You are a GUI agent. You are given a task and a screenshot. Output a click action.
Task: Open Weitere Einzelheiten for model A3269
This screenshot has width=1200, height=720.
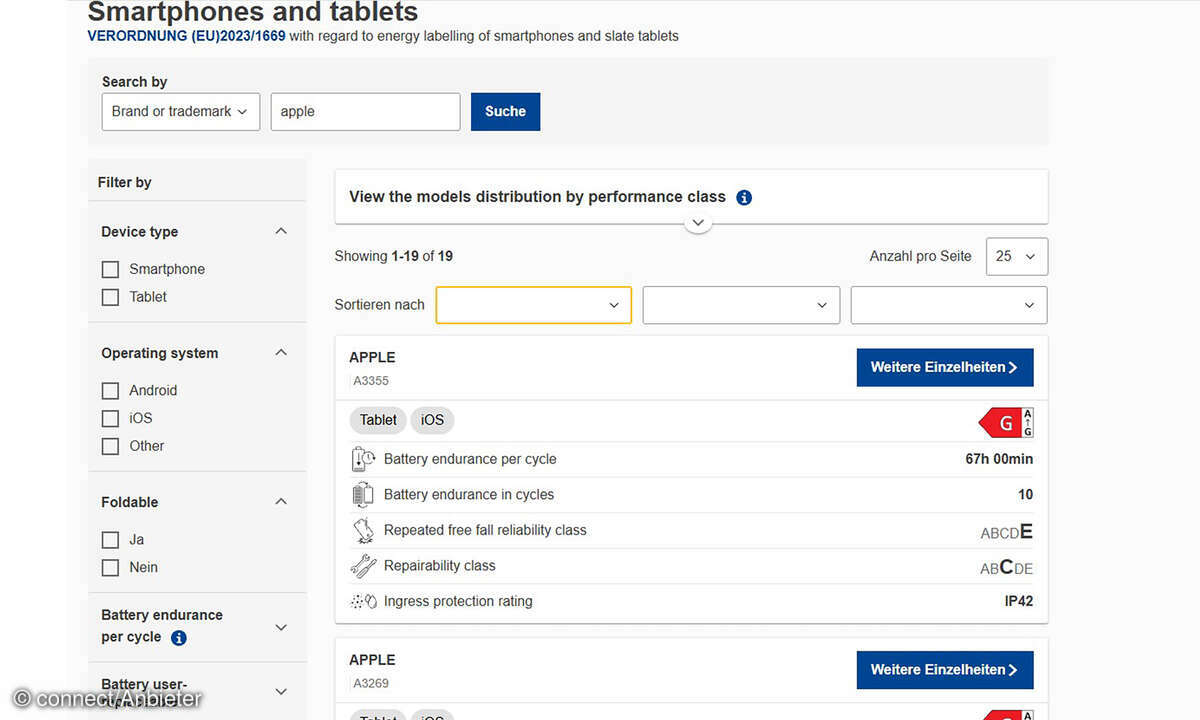(x=945, y=670)
